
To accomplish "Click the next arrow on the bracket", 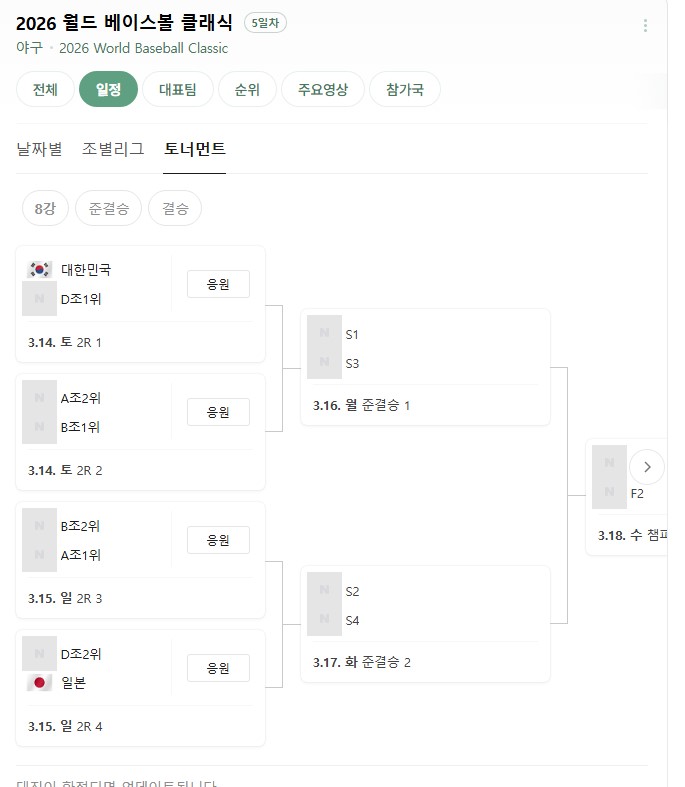I will [647, 467].
